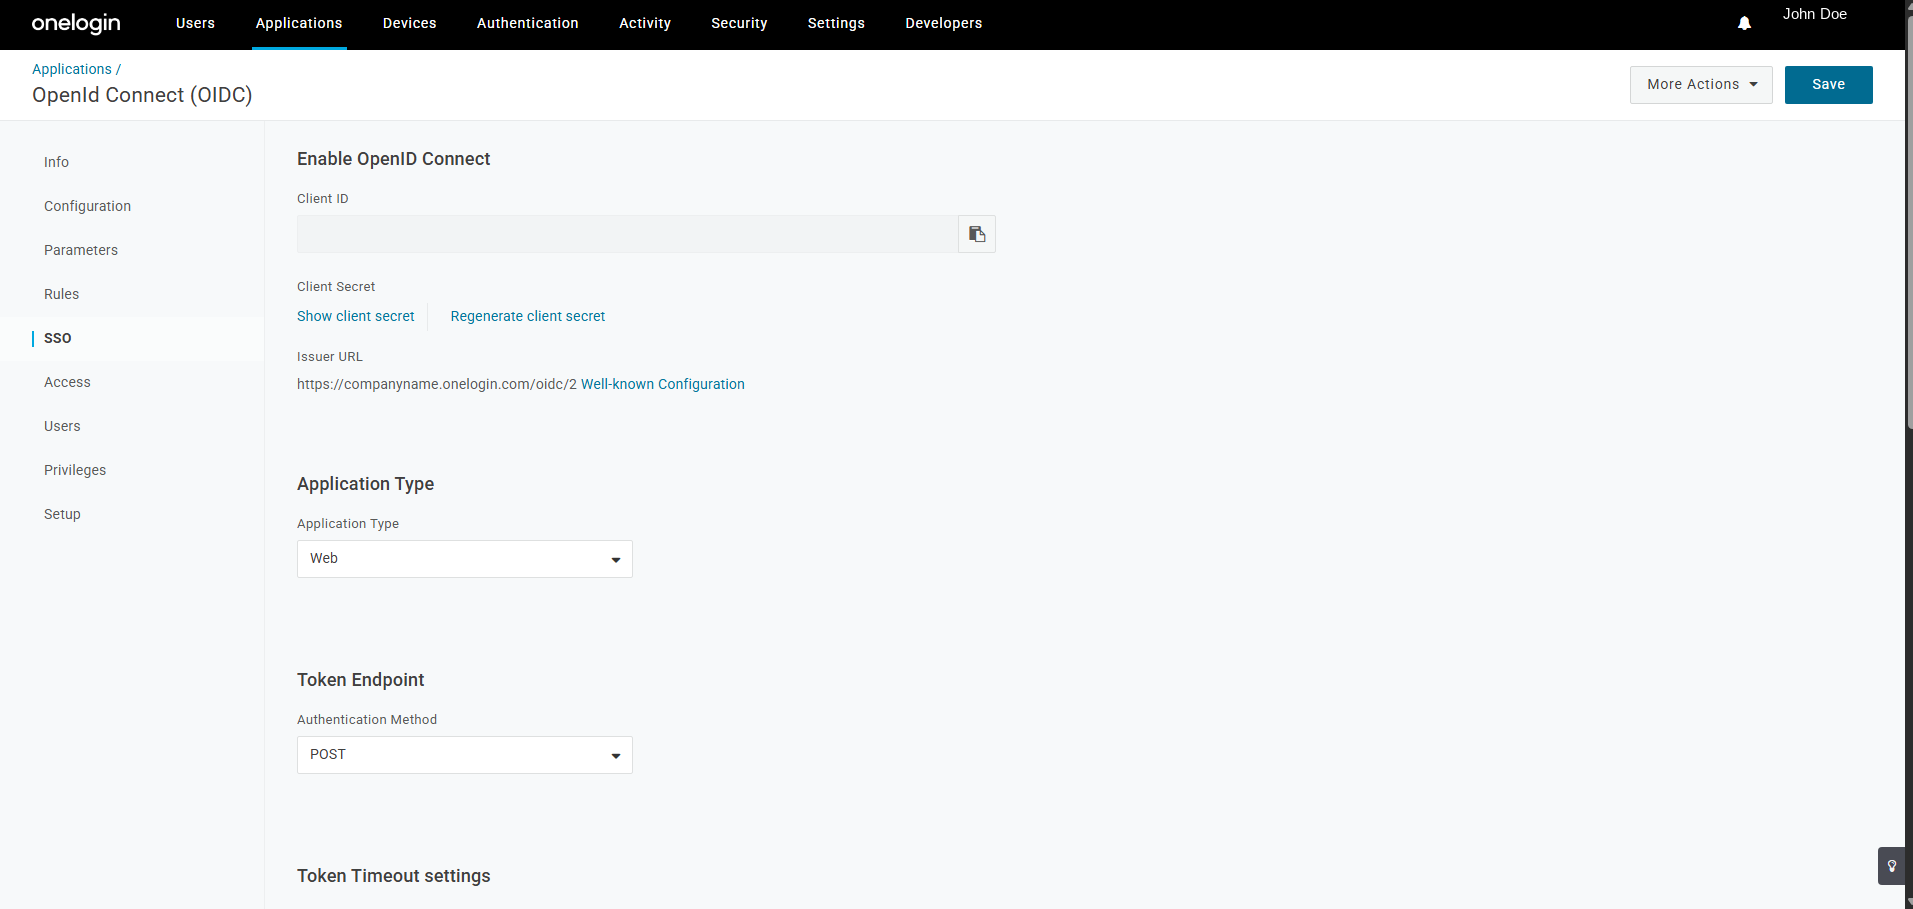Click the OneLogin logo
This screenshot has width=1913, height=909.
coord(76,23)
